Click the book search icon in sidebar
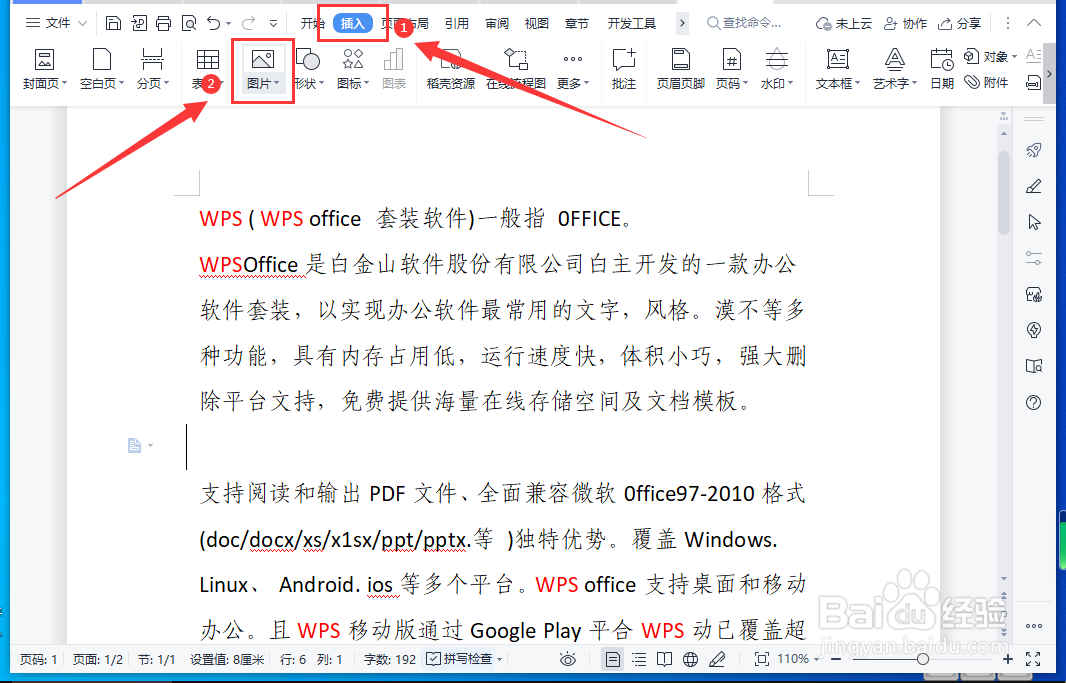This screenshot has width=1066, height=683. [1034, 366]
